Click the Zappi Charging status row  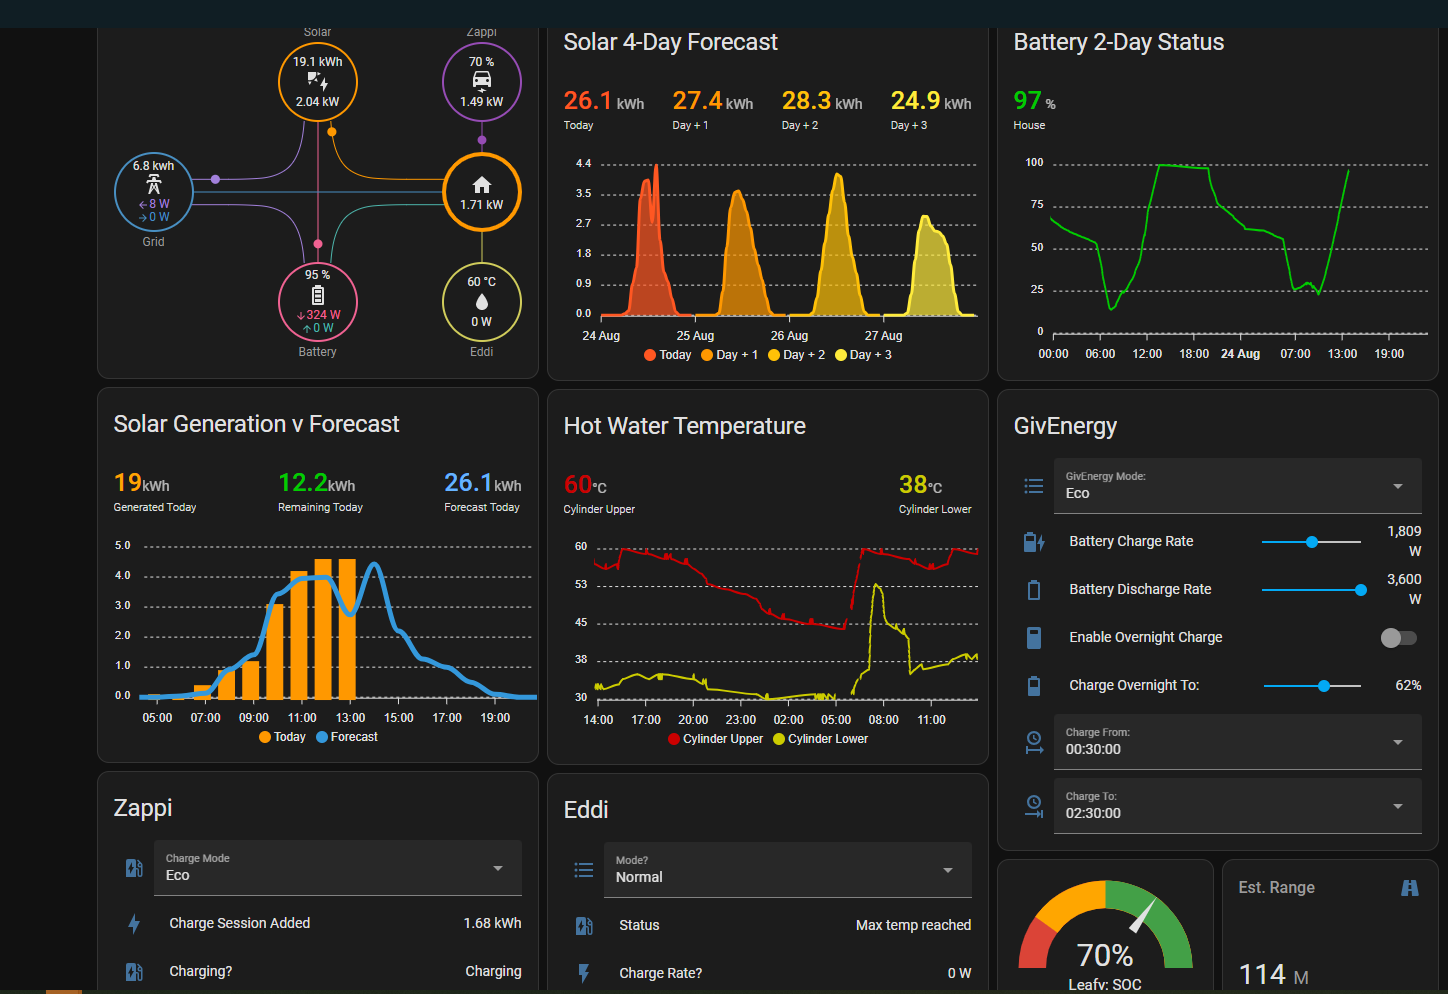coord(318,972)
